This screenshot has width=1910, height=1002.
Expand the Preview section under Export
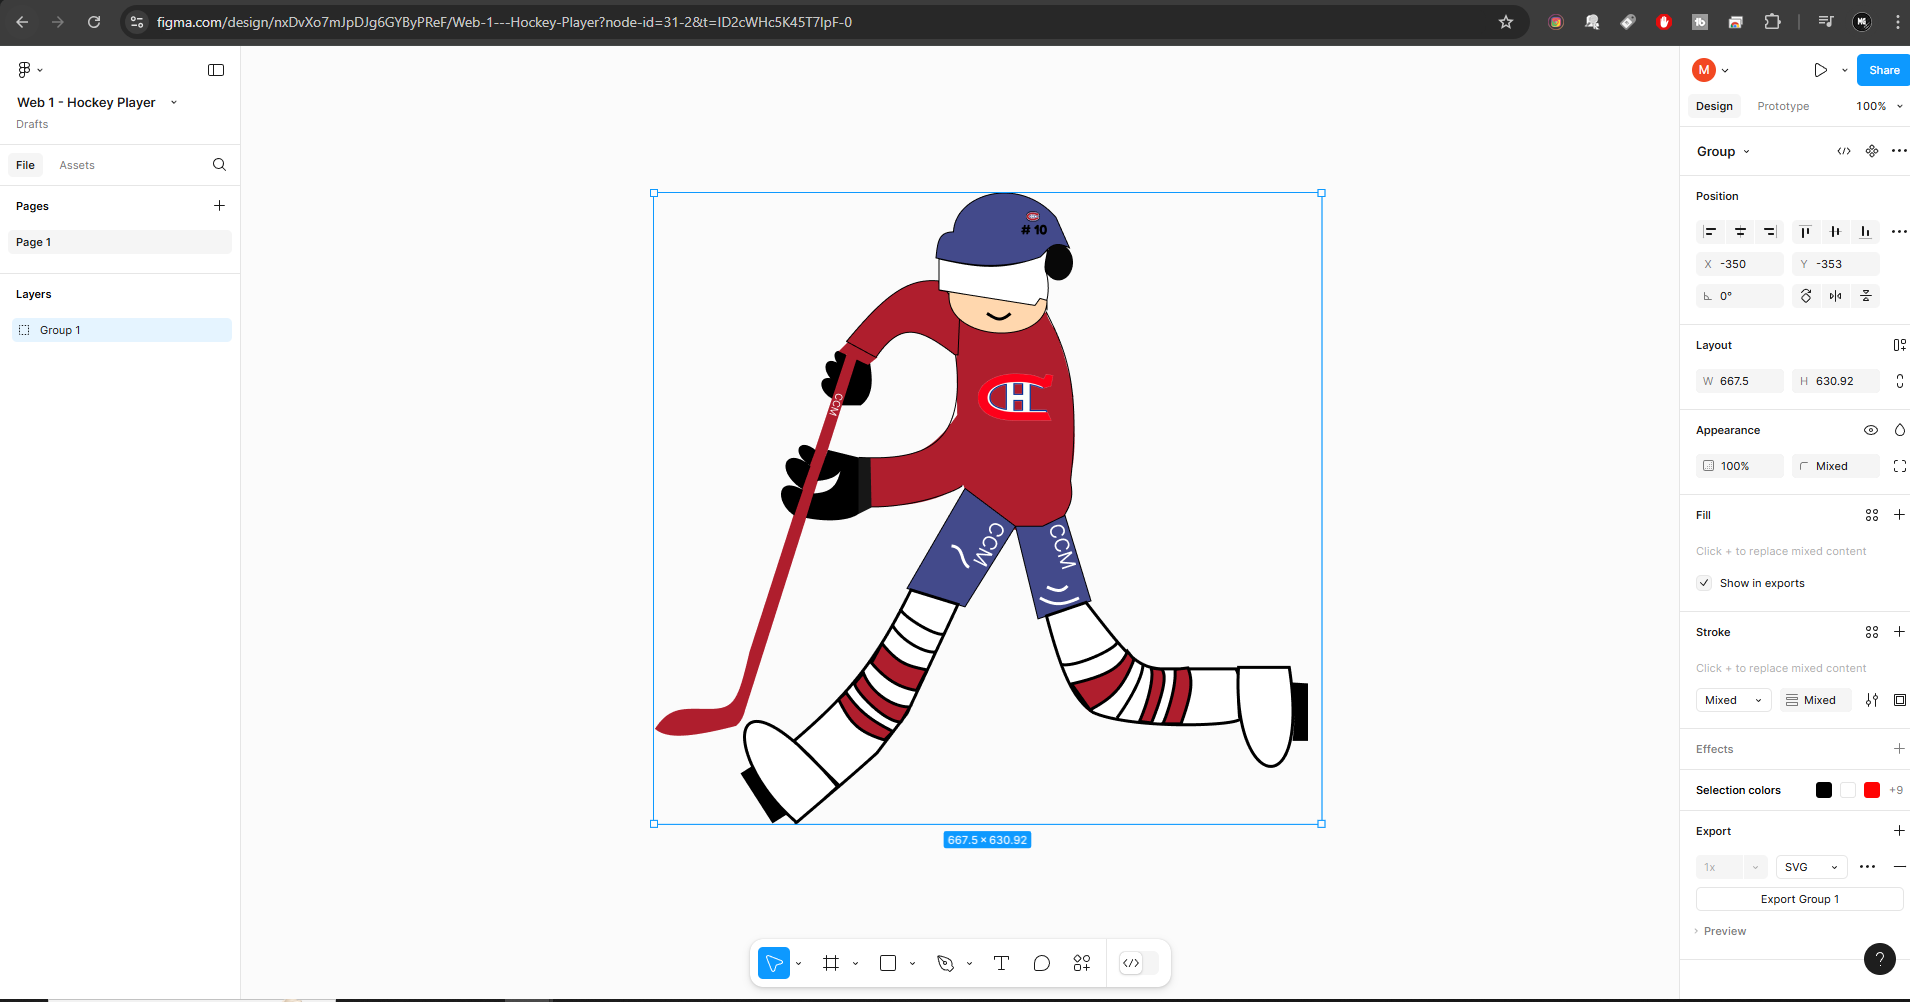tap(1724, 931)
